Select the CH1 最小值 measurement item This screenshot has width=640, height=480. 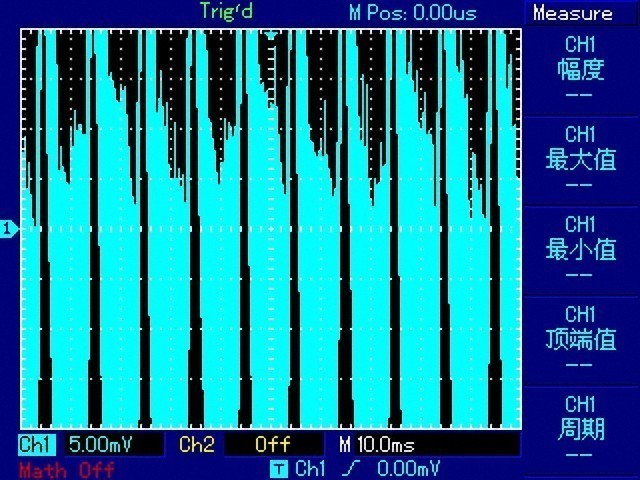[580, 251]
